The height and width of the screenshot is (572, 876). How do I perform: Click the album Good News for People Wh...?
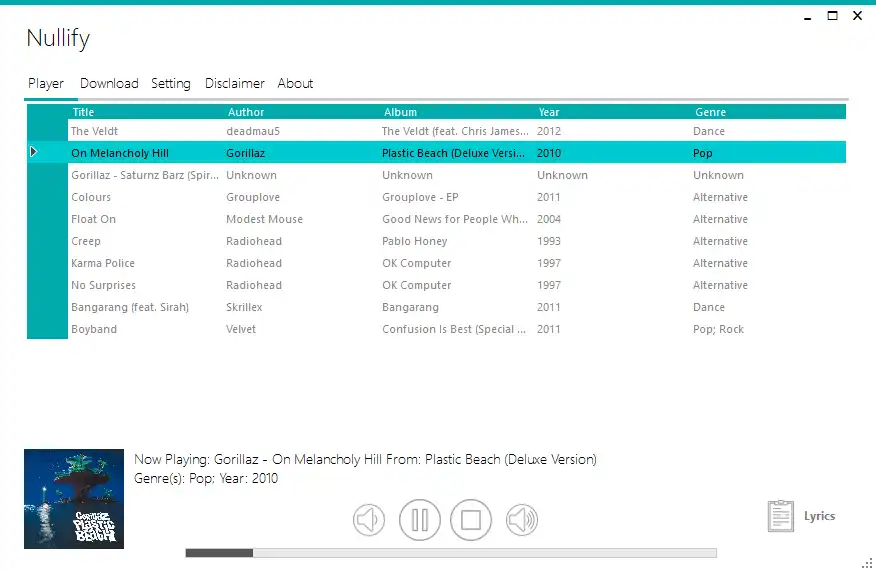[455, 219]
